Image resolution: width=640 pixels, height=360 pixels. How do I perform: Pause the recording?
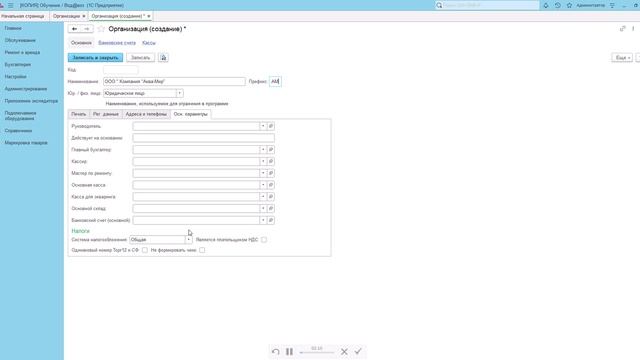(x=289, y=351)
